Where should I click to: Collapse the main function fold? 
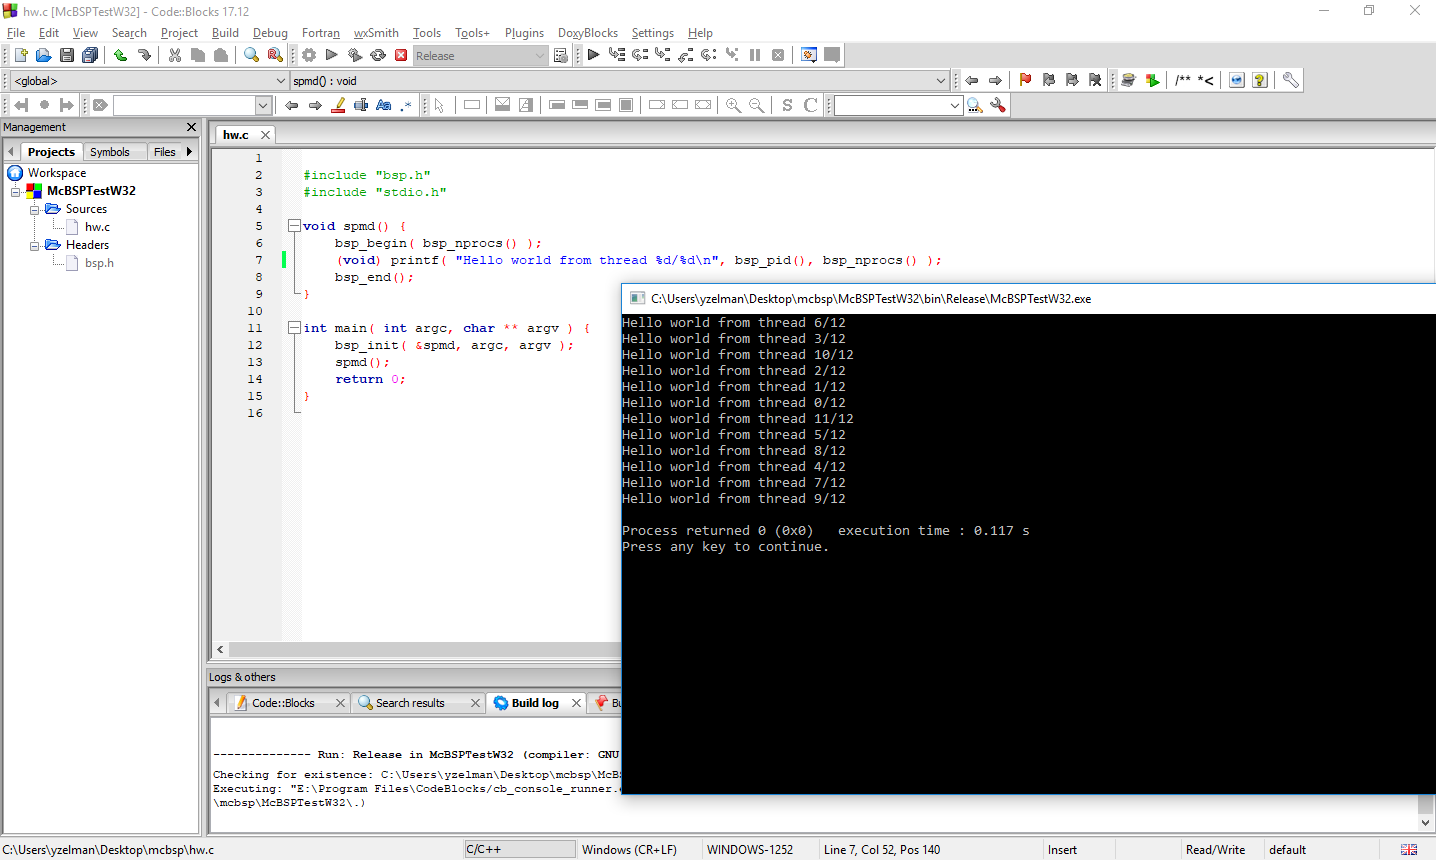click(294, 328)
